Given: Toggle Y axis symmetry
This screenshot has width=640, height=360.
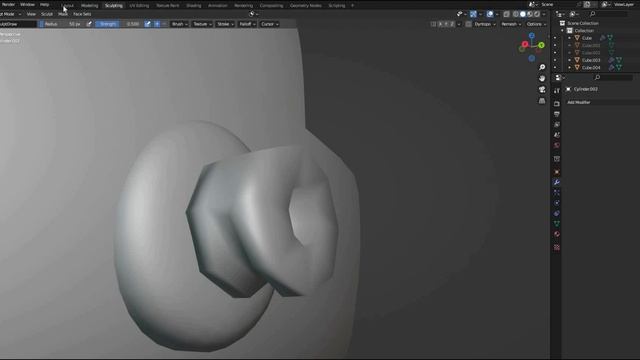Looking at the screenshot, I should pyautogui.click(x=446, y=24).
